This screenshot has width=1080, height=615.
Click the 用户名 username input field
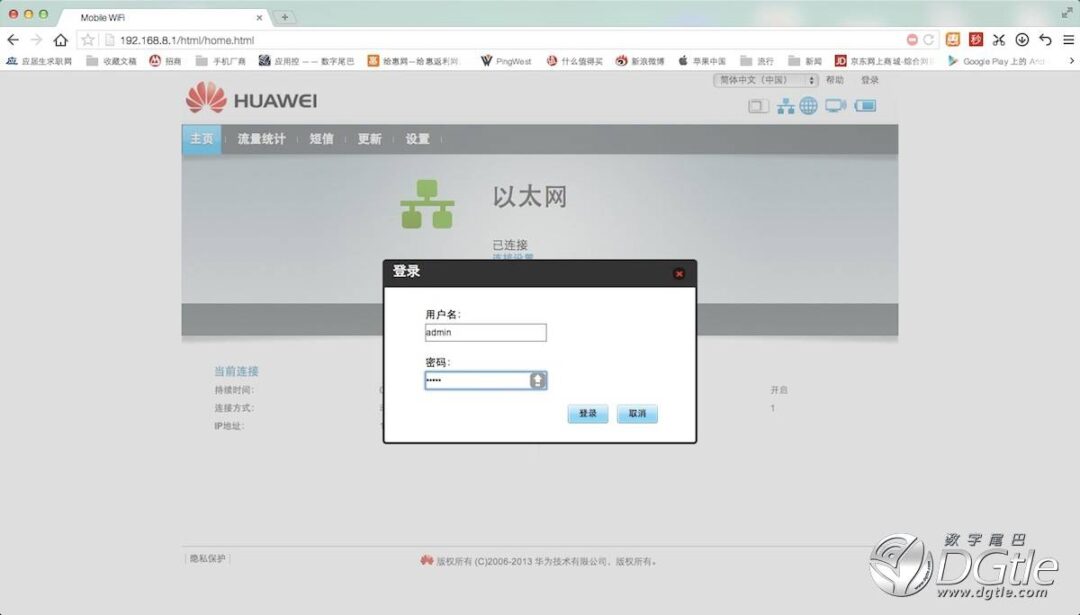pos(486,333)
